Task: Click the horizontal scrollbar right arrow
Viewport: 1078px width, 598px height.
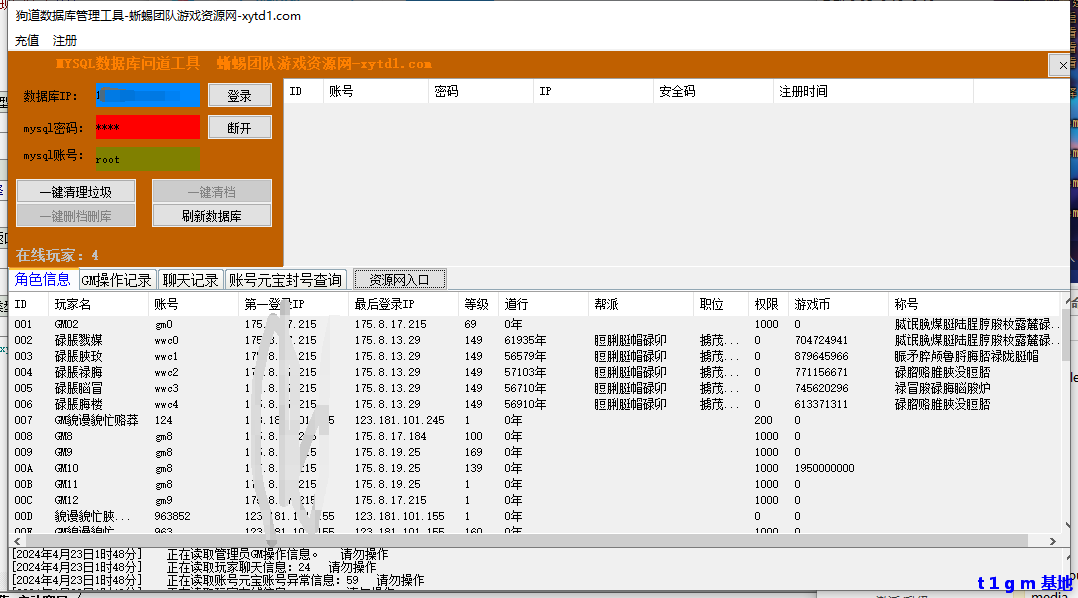Action: tap(1050, 541)
